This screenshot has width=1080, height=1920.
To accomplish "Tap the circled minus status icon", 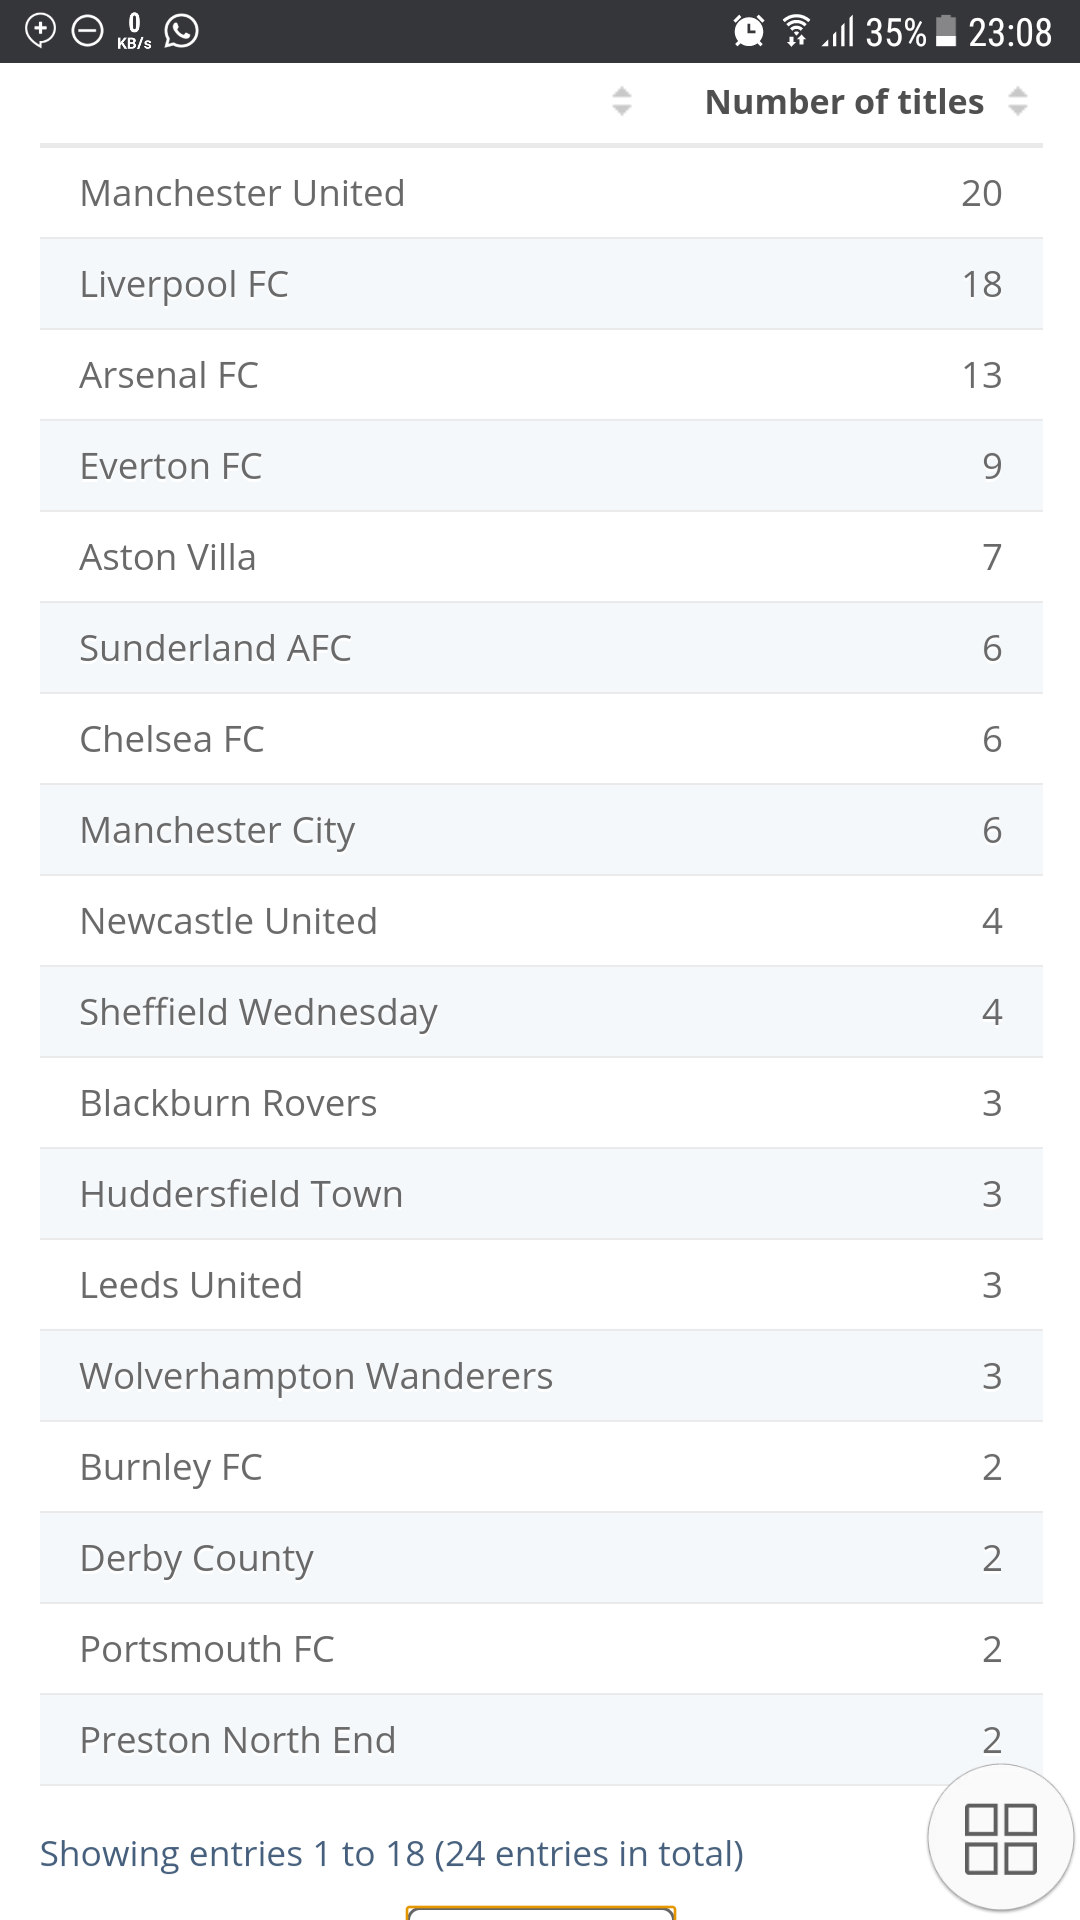I will (88, 31).
